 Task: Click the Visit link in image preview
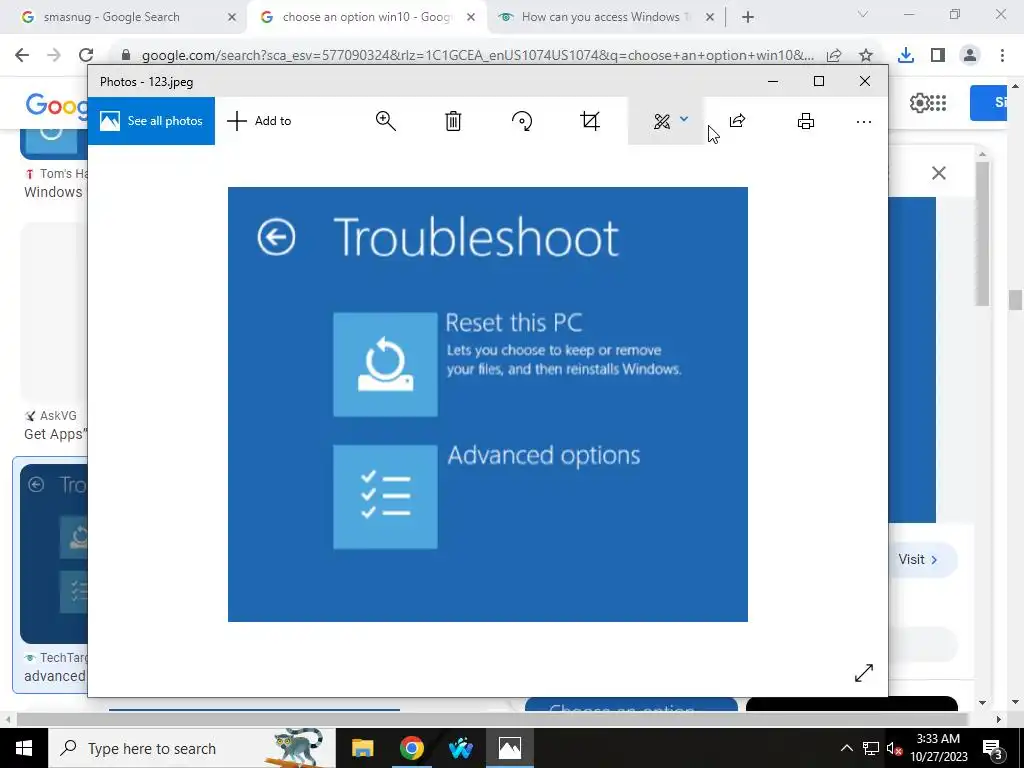[x=918, y=560]
